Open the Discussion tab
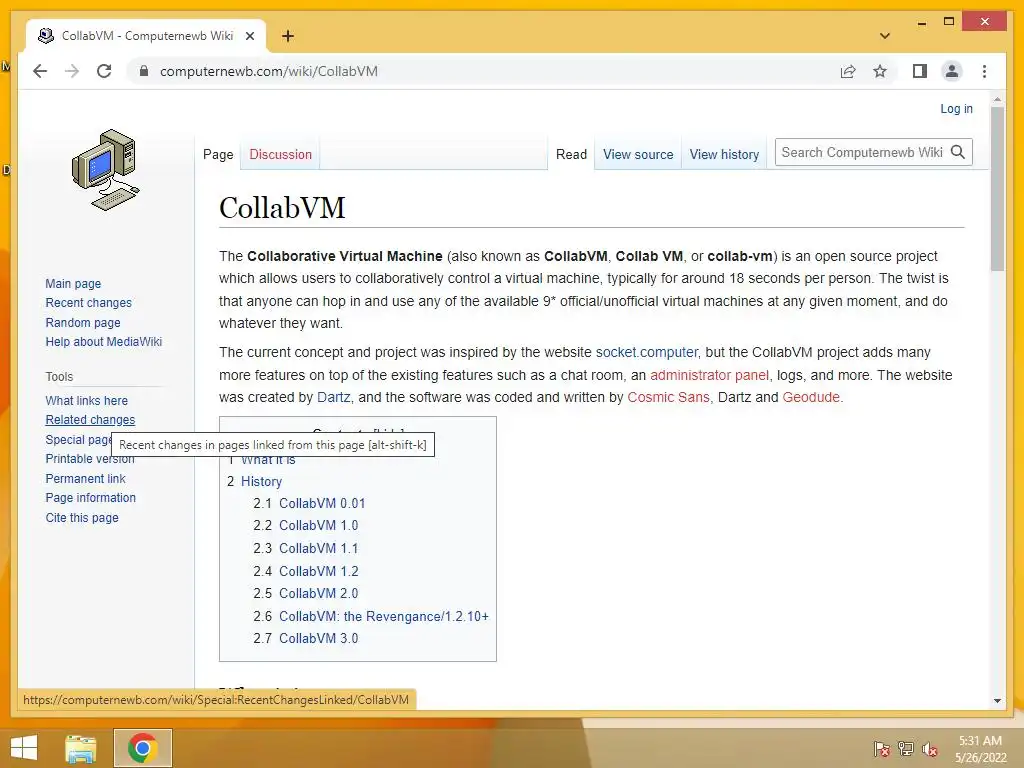Screen dimensions: 1024x768 click(x=280, y=154)
